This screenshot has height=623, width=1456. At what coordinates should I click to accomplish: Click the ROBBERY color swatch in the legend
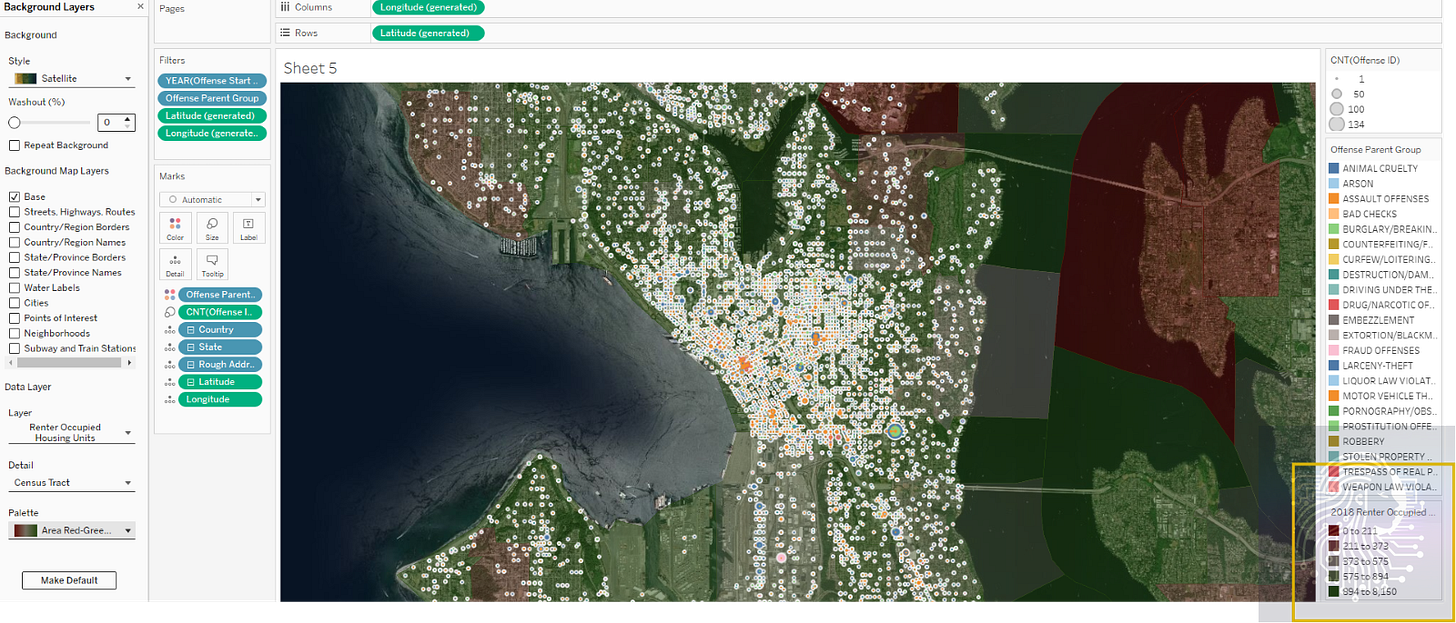tap(1336, 441)
